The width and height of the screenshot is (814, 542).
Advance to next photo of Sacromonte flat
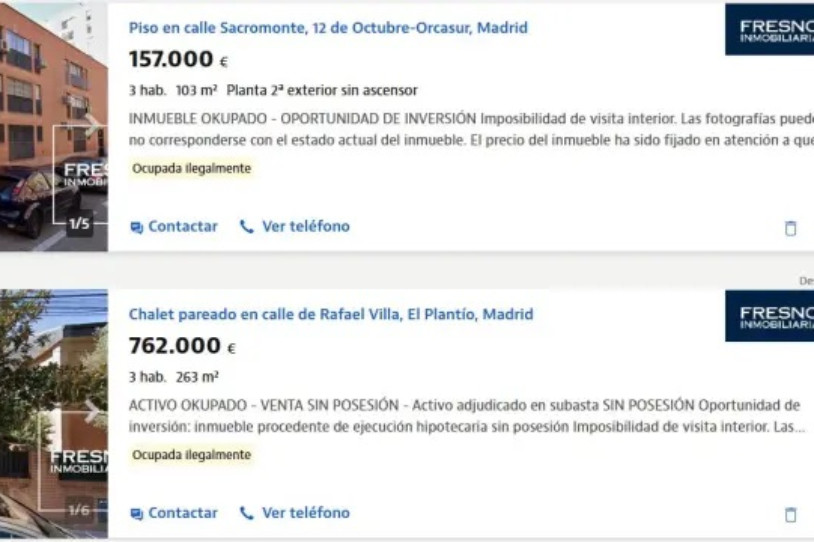click(x=93, y=125)
